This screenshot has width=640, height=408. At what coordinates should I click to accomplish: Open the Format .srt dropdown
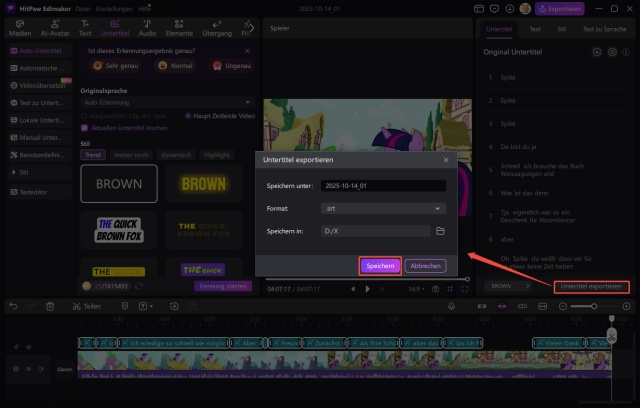click(383, 208)
